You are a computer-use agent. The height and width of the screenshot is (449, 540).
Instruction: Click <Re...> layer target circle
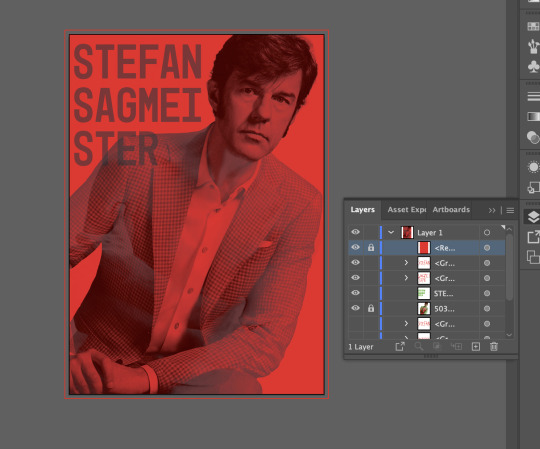(487, 248)
